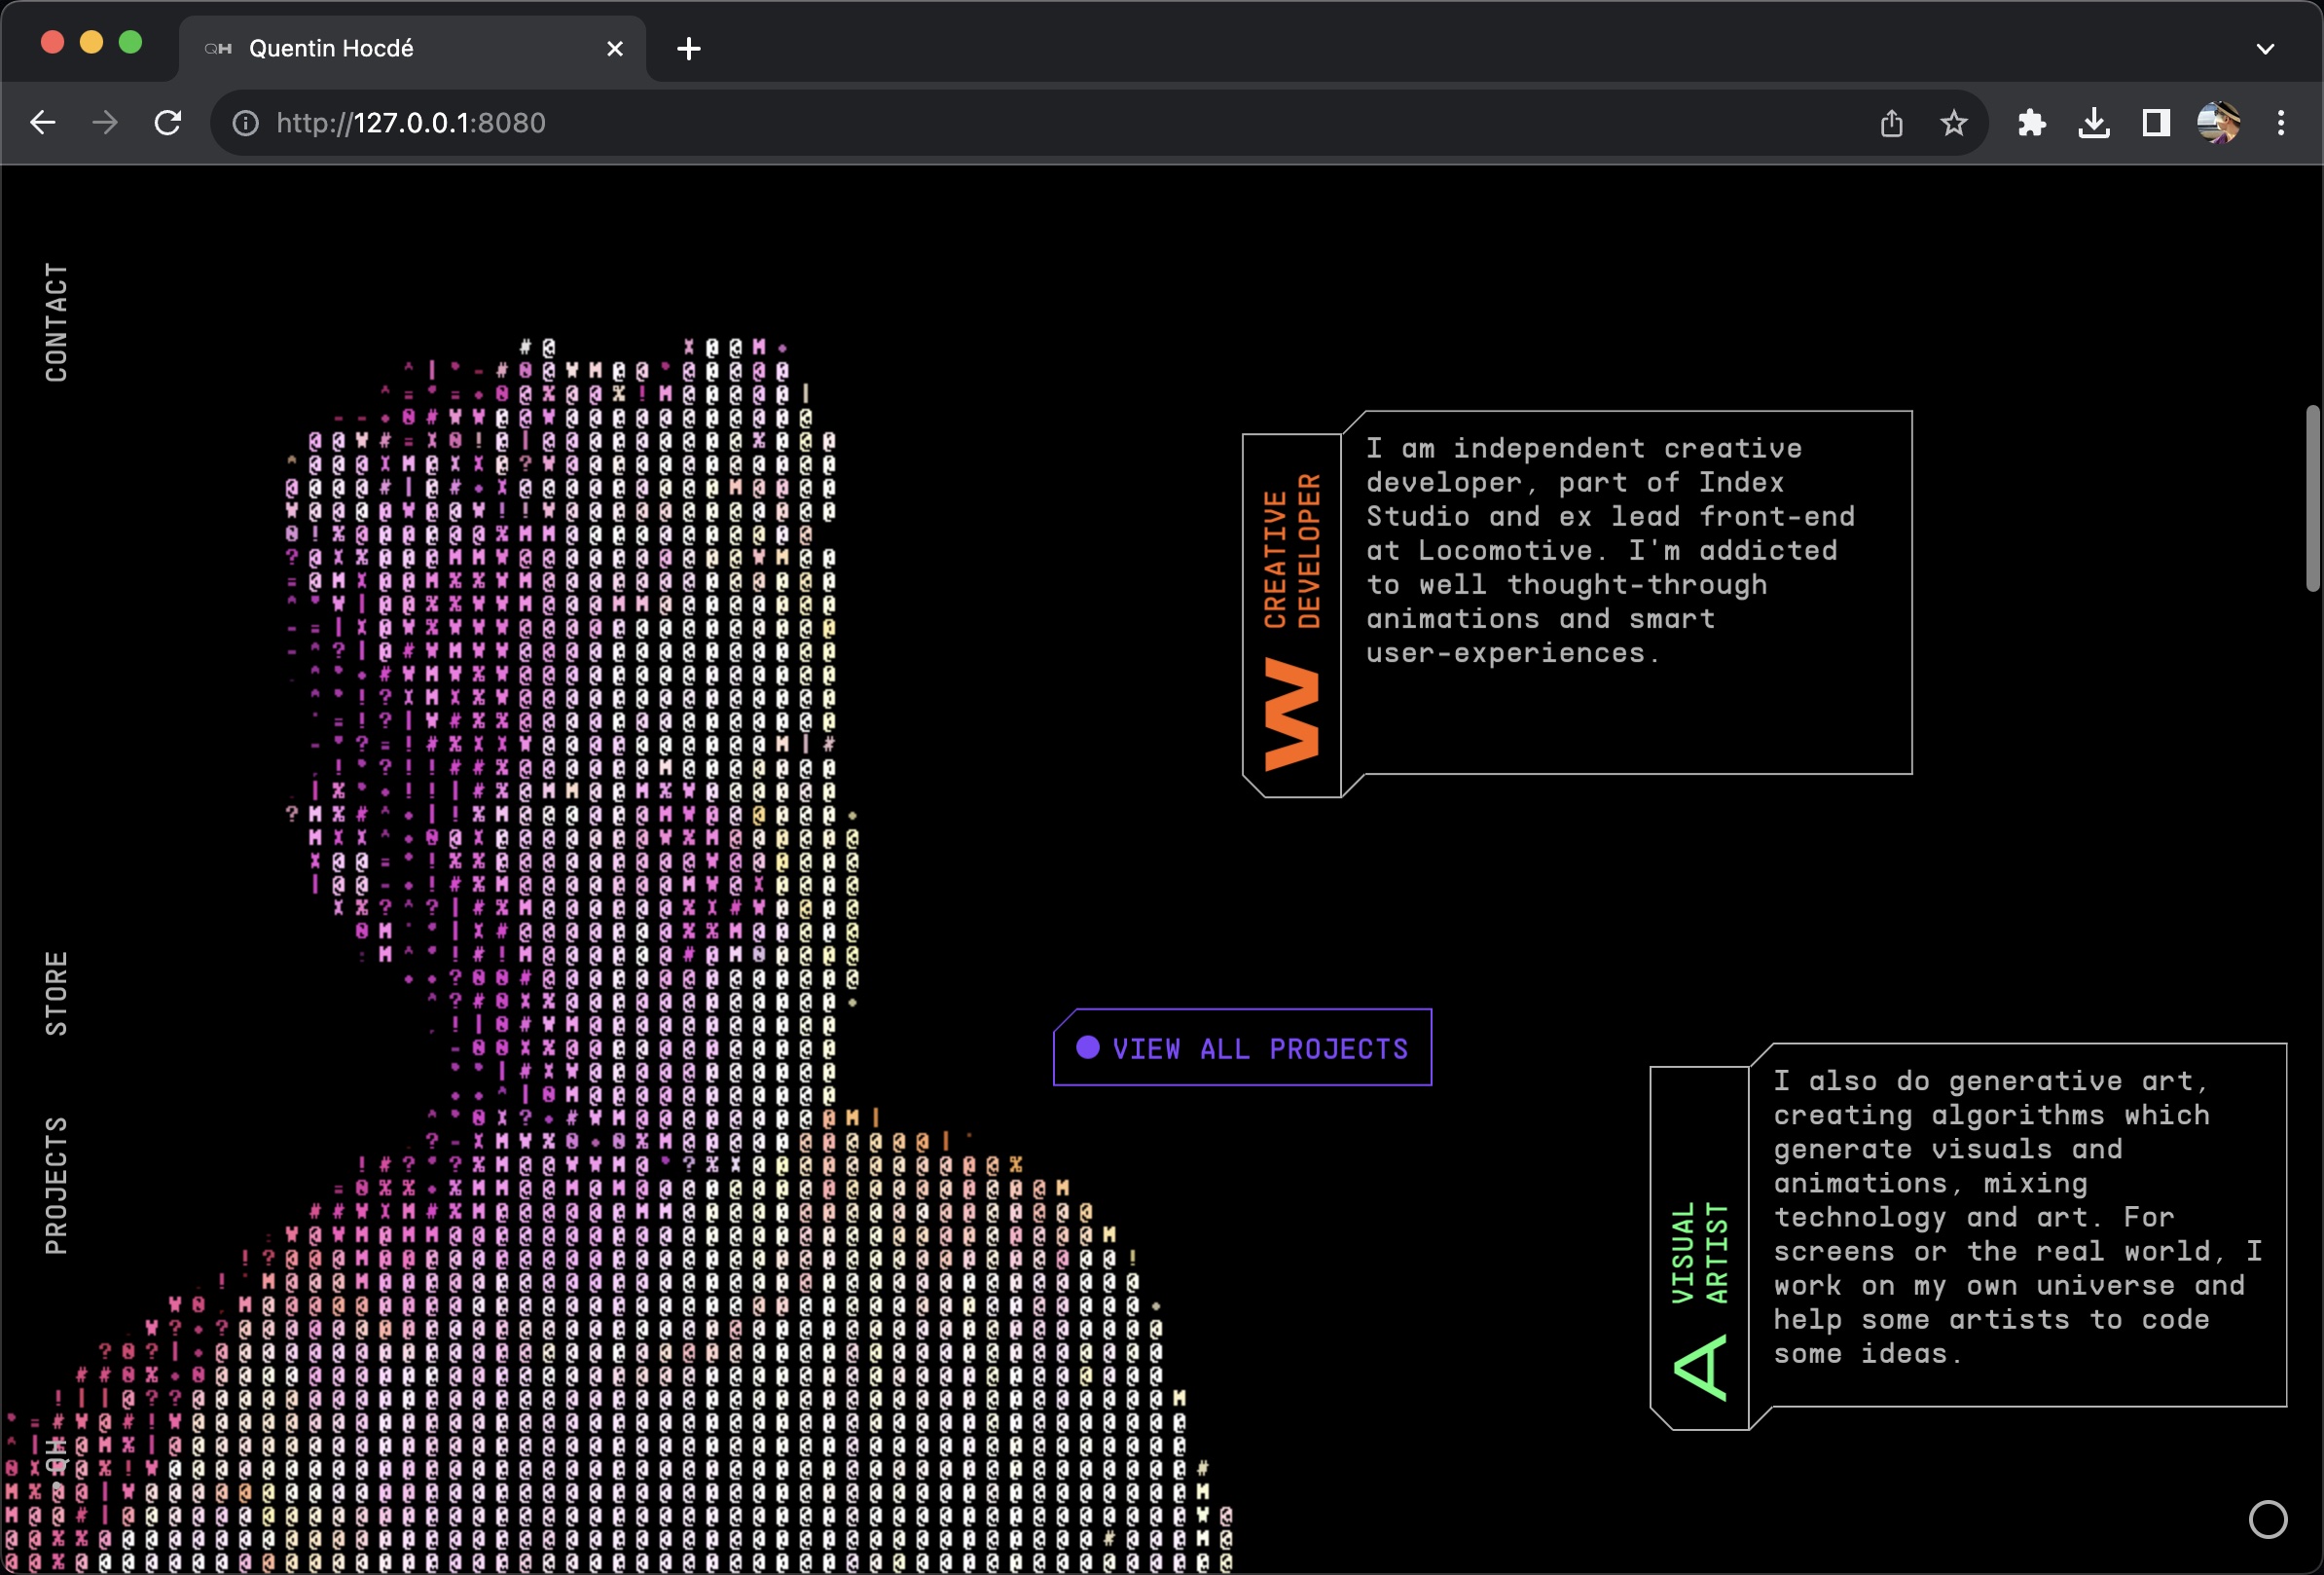This screenshot has height=1575, width=2324.
Task: Open the Projects sidebar link
Action: 56,1186
